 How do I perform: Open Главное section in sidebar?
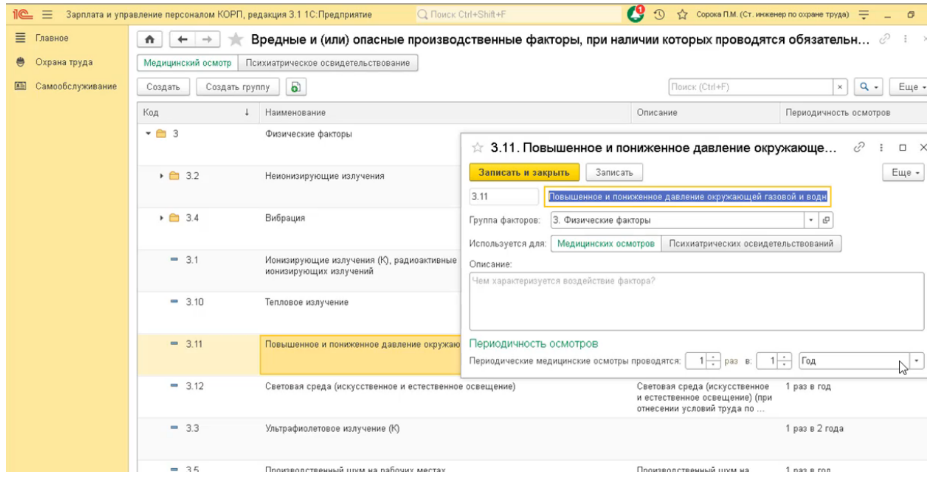[x=51, y=38]
